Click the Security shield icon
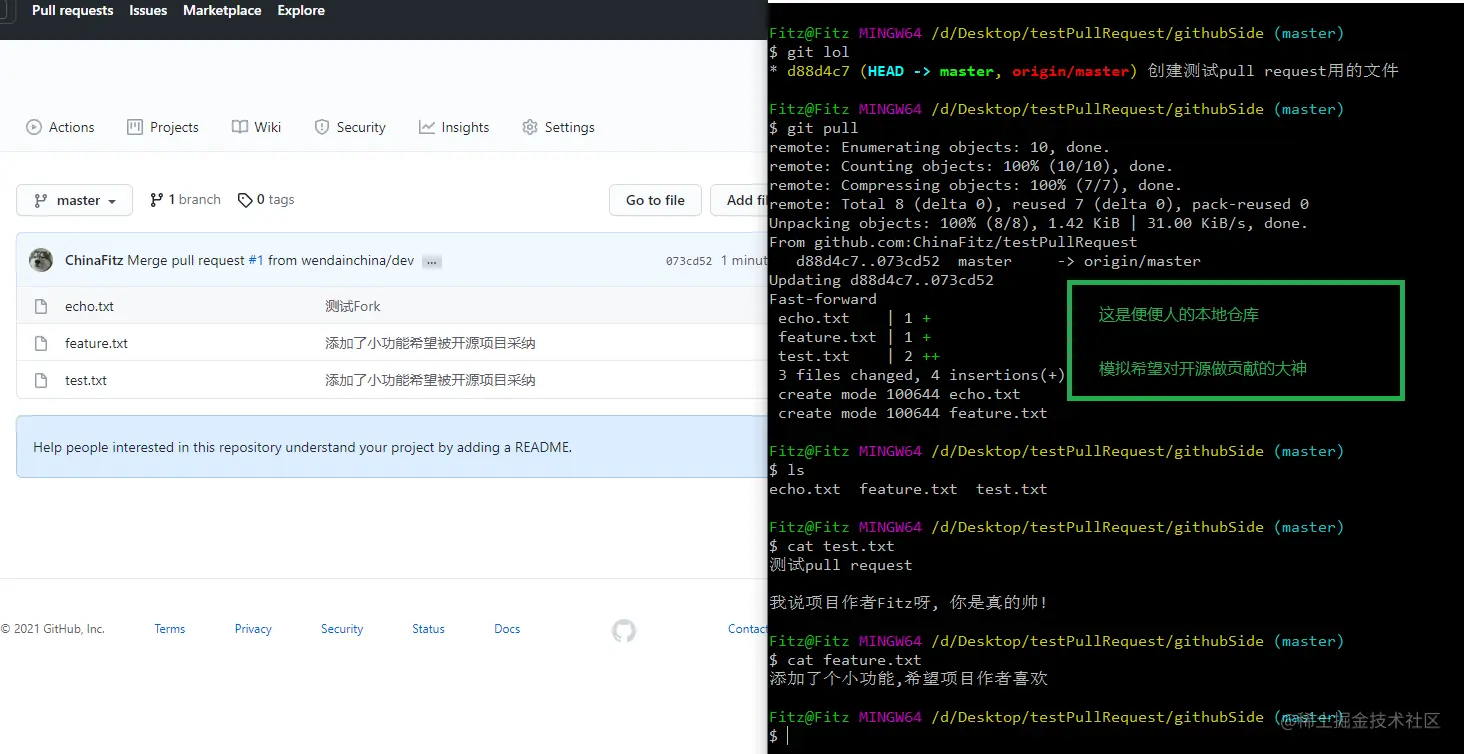 click(x=322, y=127)
